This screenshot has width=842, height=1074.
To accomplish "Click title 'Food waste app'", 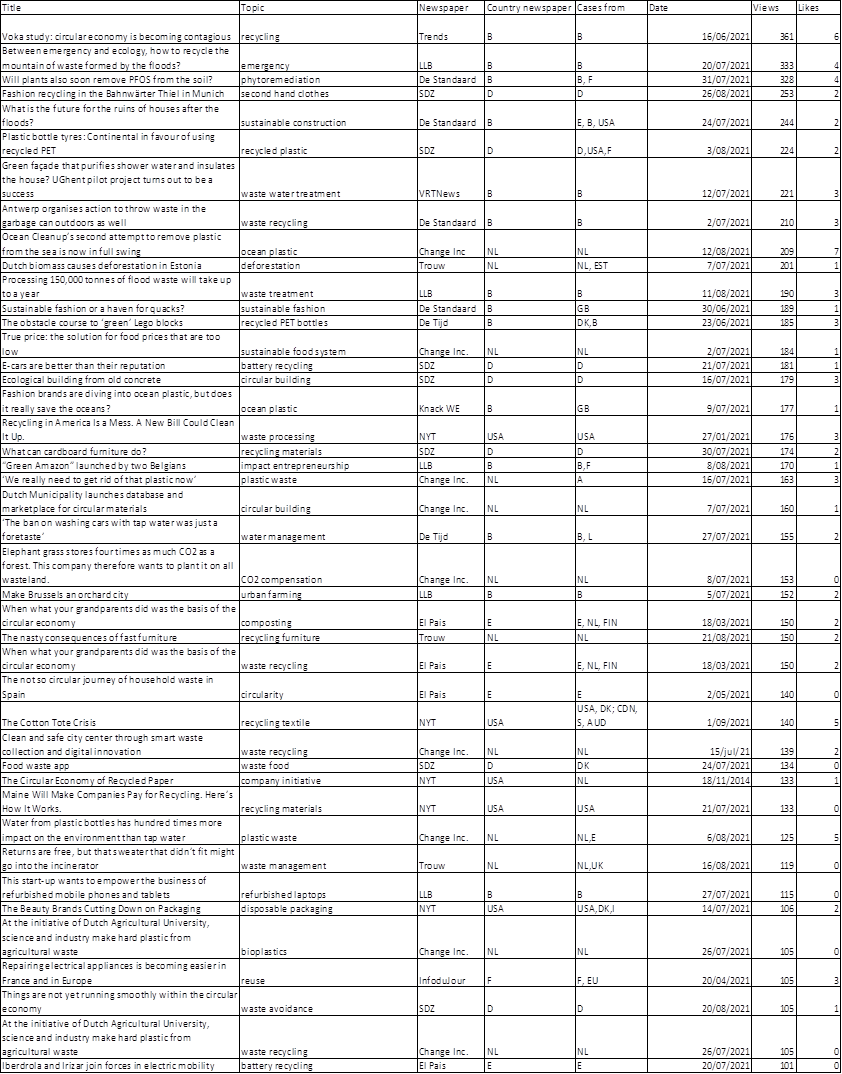I will pyautogui.click(x=120, y=766).
